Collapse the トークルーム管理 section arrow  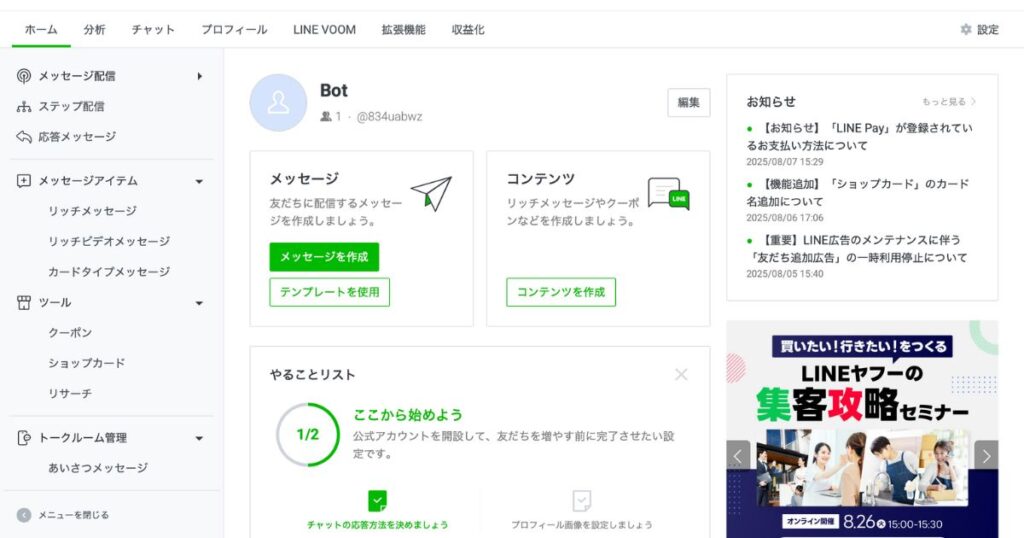(199, 438)
